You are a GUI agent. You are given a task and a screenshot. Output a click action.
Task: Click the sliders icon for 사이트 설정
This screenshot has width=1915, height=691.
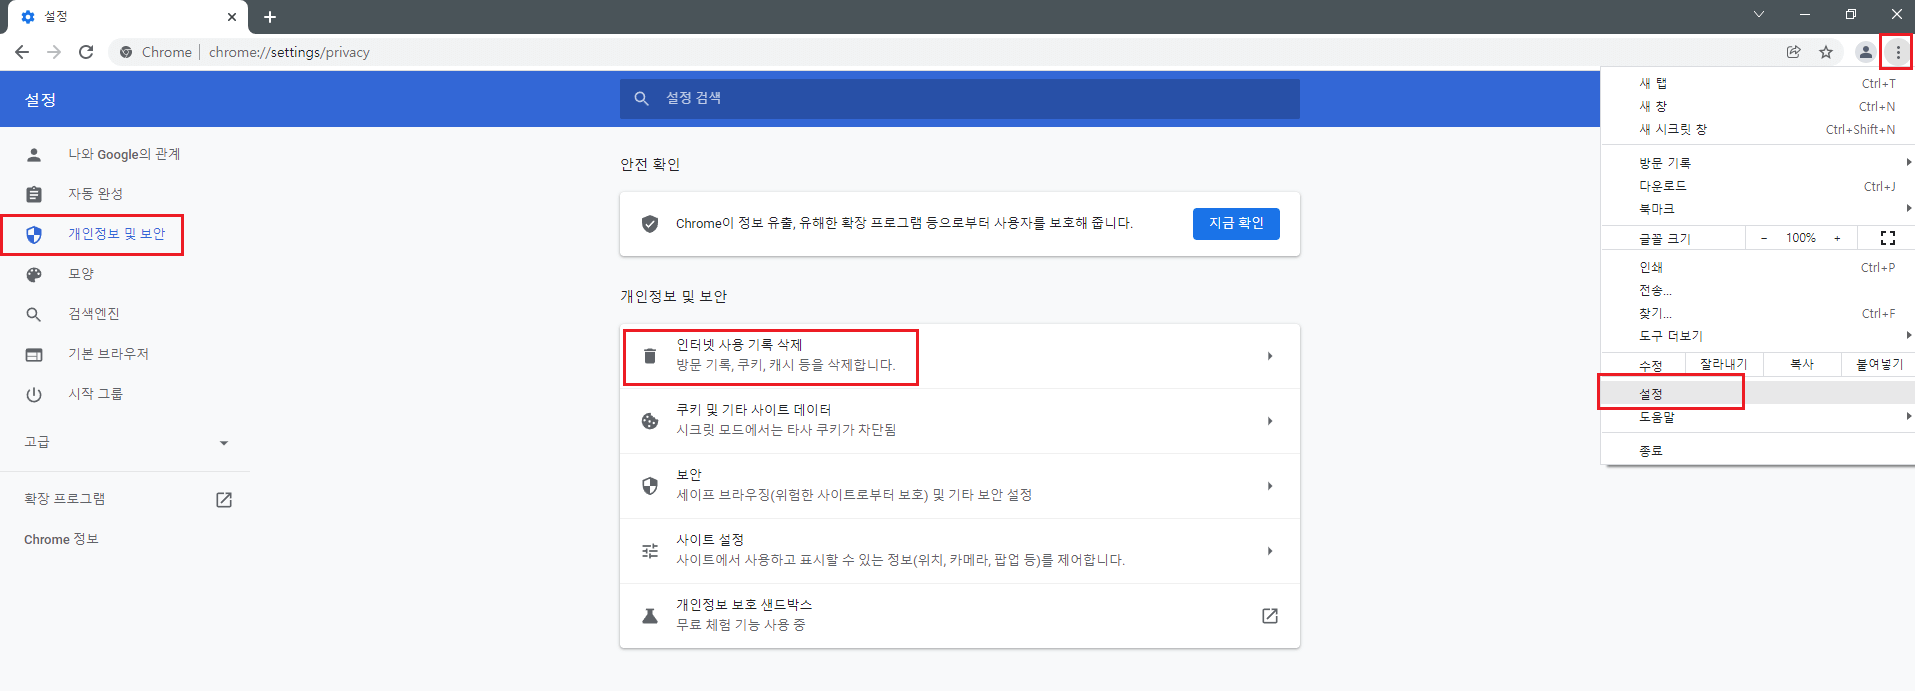pos(650,551)
